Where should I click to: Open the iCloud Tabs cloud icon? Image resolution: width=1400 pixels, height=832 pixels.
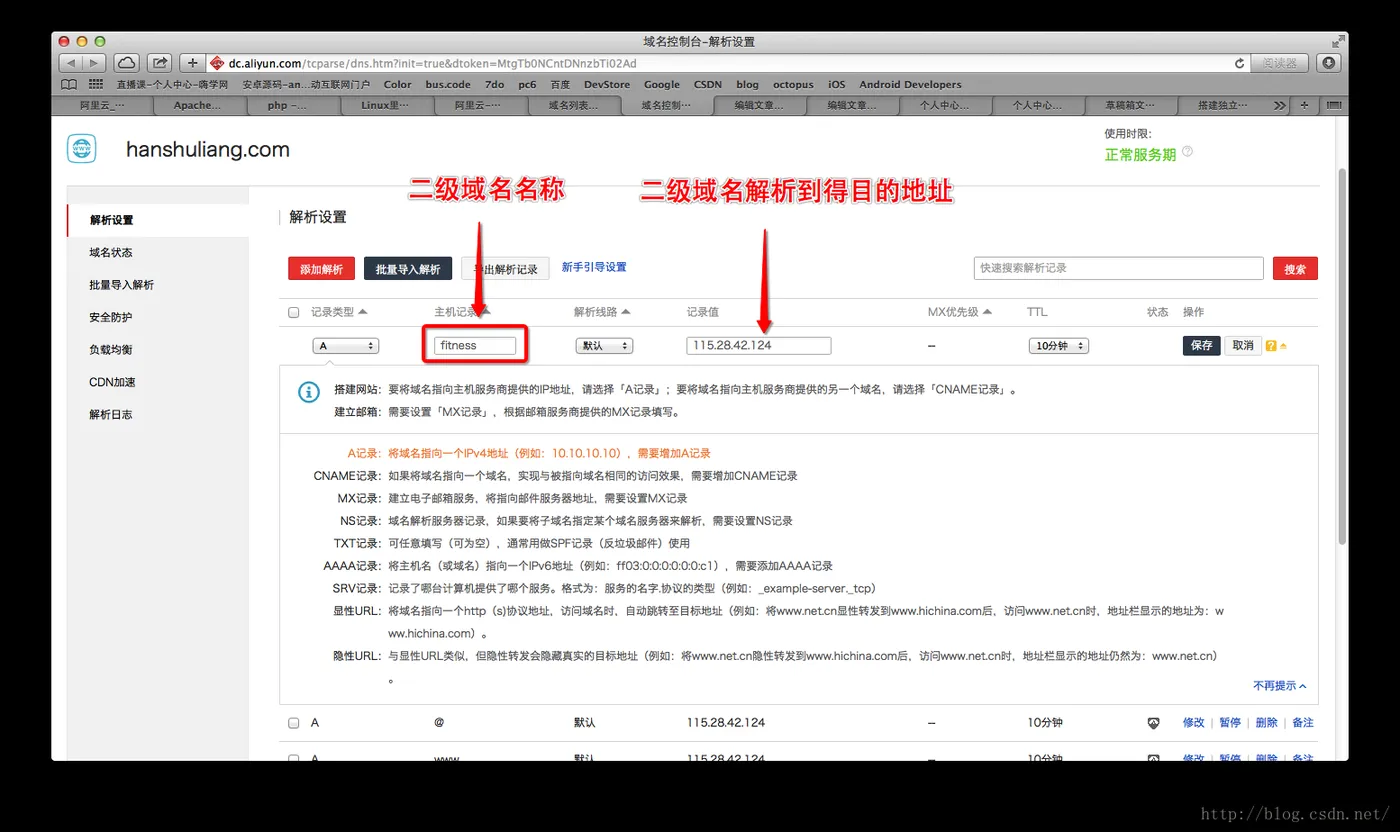tap(126, 62)
